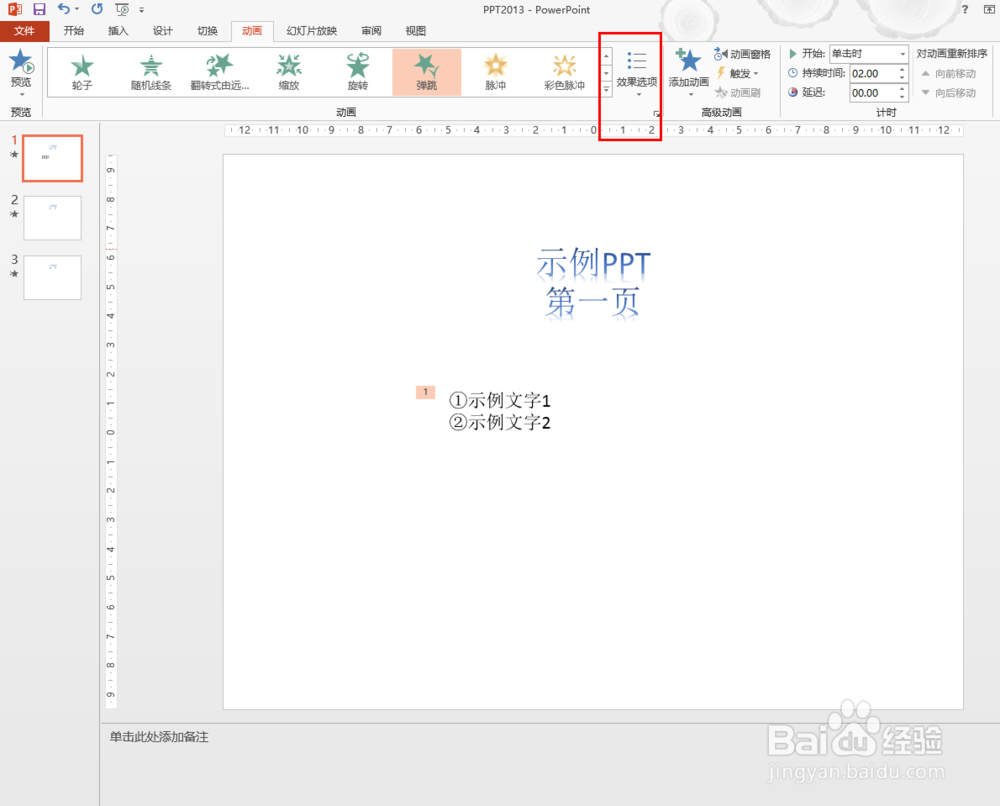Choose the 缩放 (Zoom) animation effect
Viewport: 1000px width, 806px height.
(x=288, y=71)
